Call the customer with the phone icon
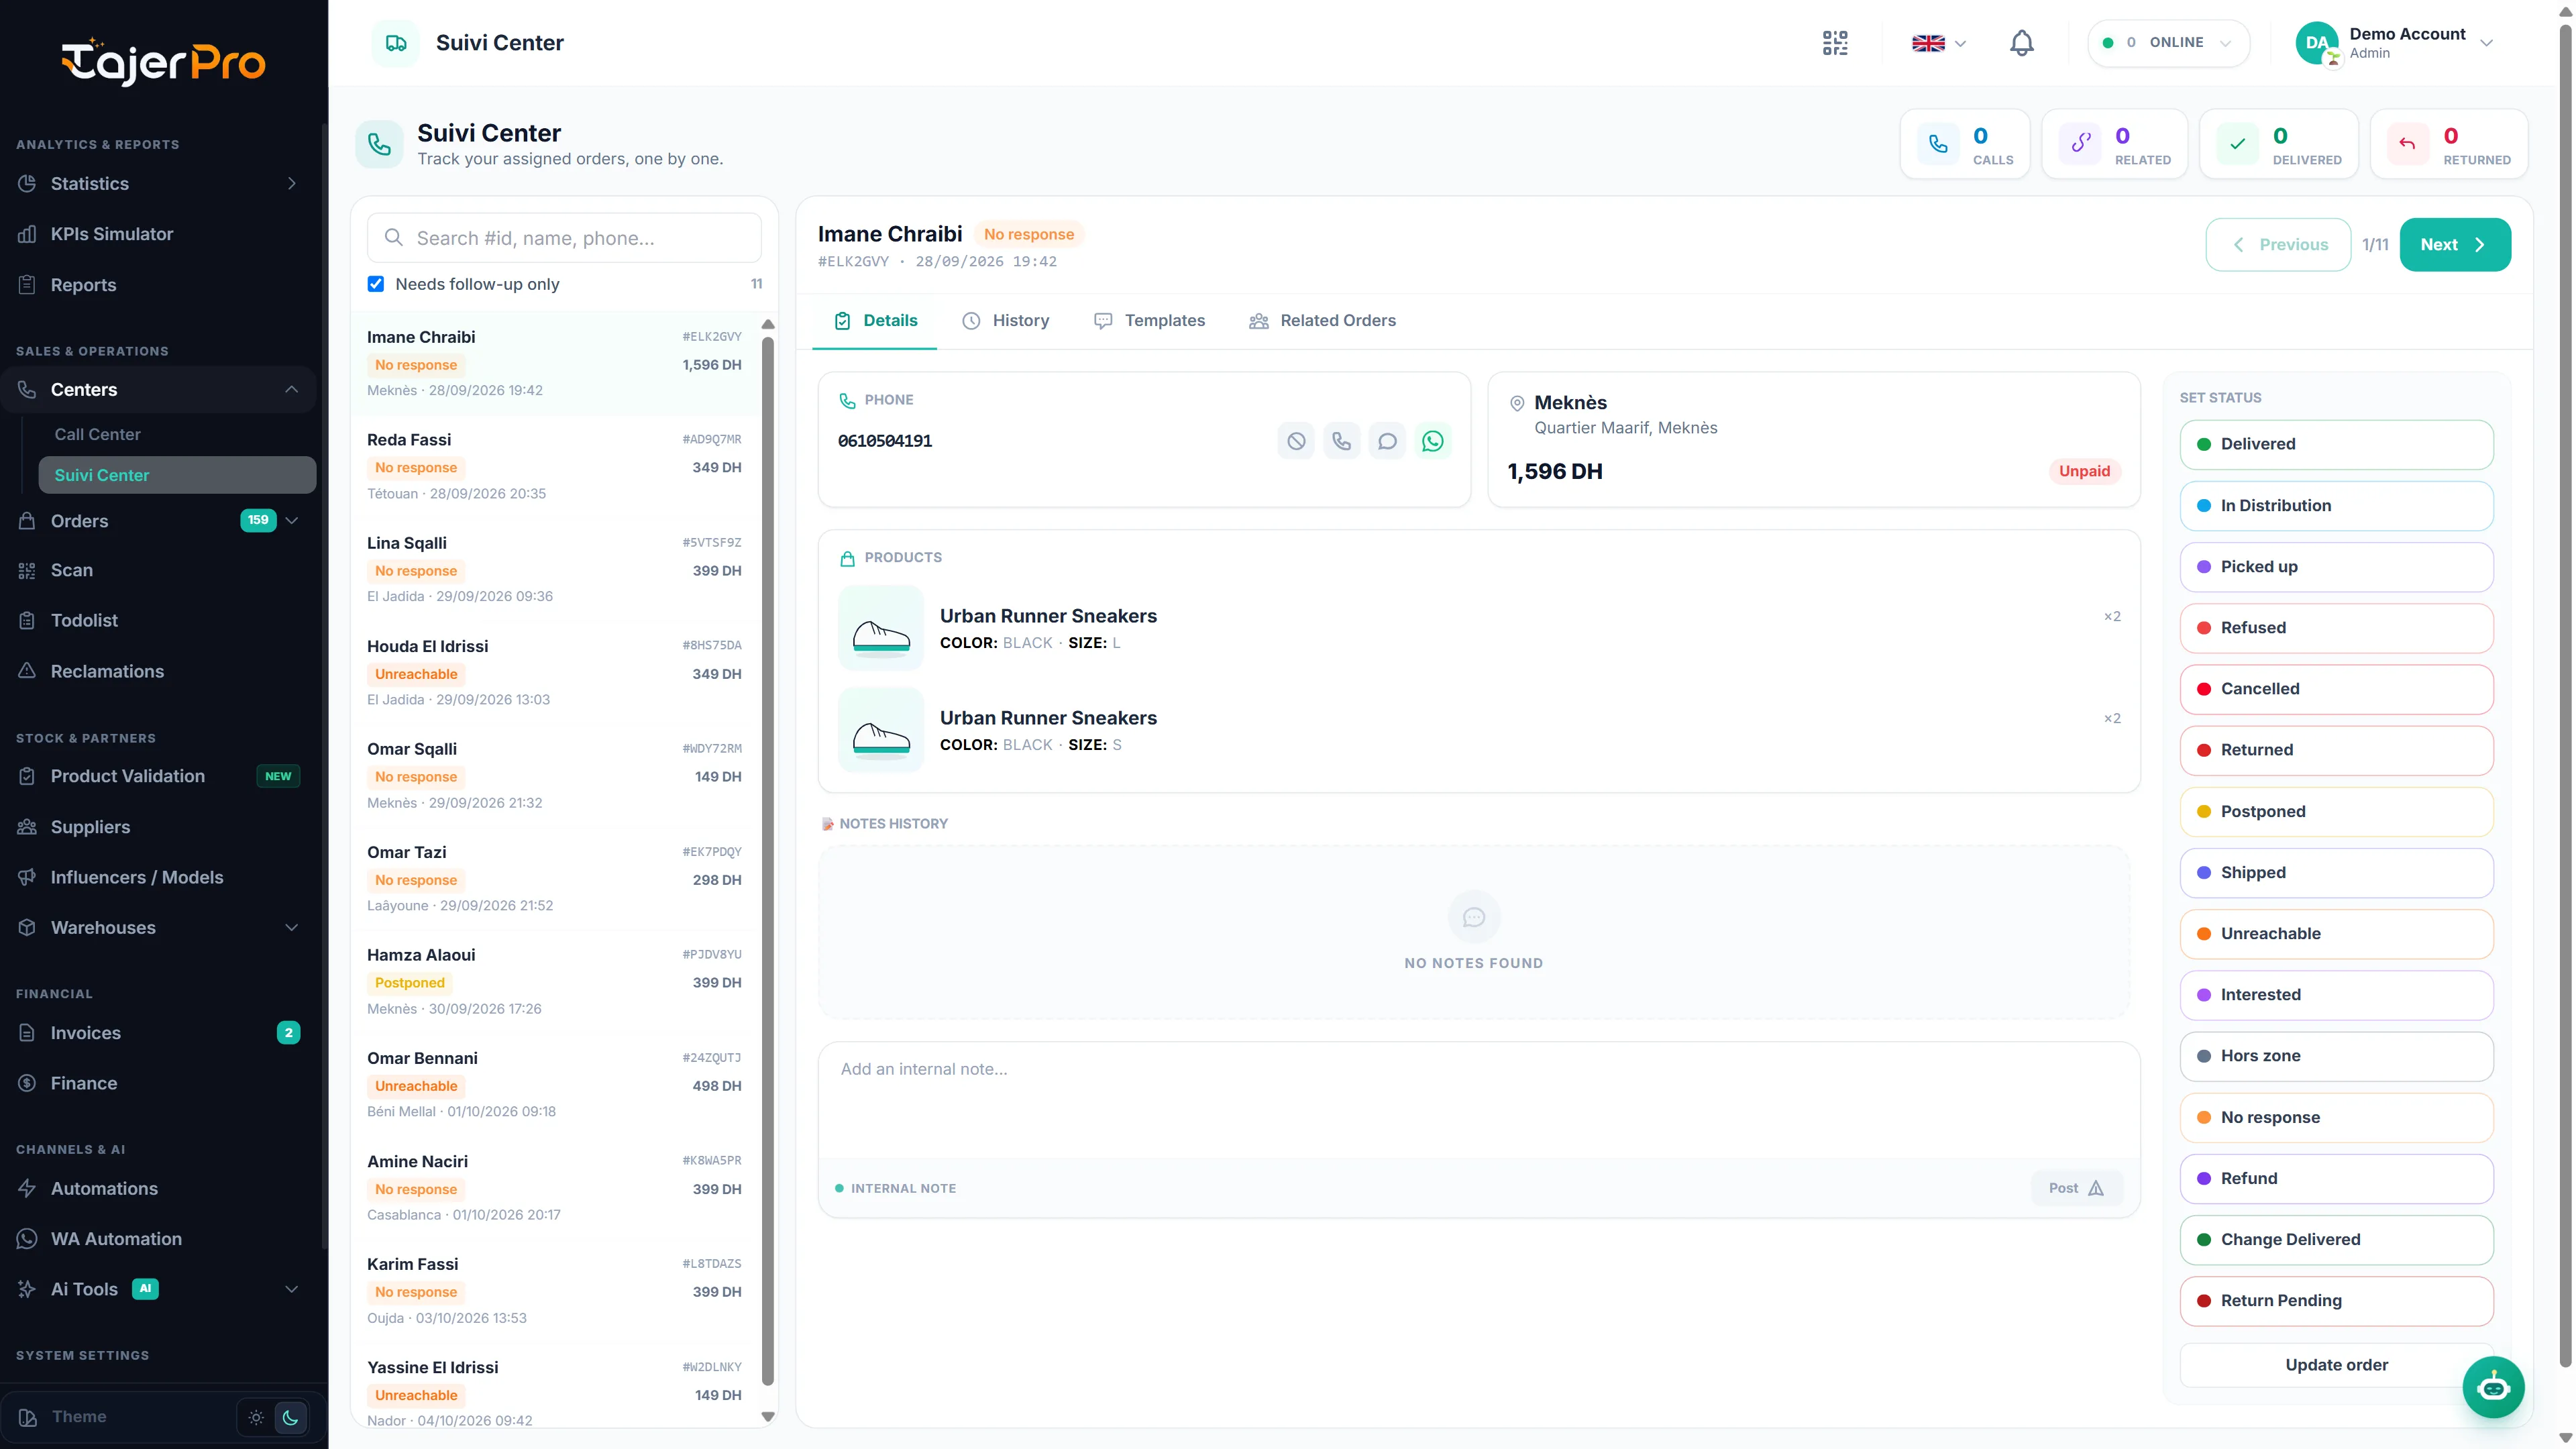 pos(1342,441)
